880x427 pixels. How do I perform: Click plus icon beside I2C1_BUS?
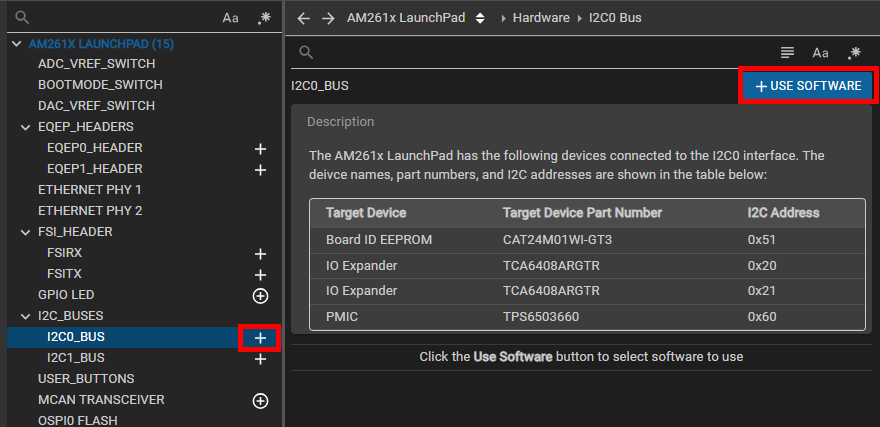point(260,359)
